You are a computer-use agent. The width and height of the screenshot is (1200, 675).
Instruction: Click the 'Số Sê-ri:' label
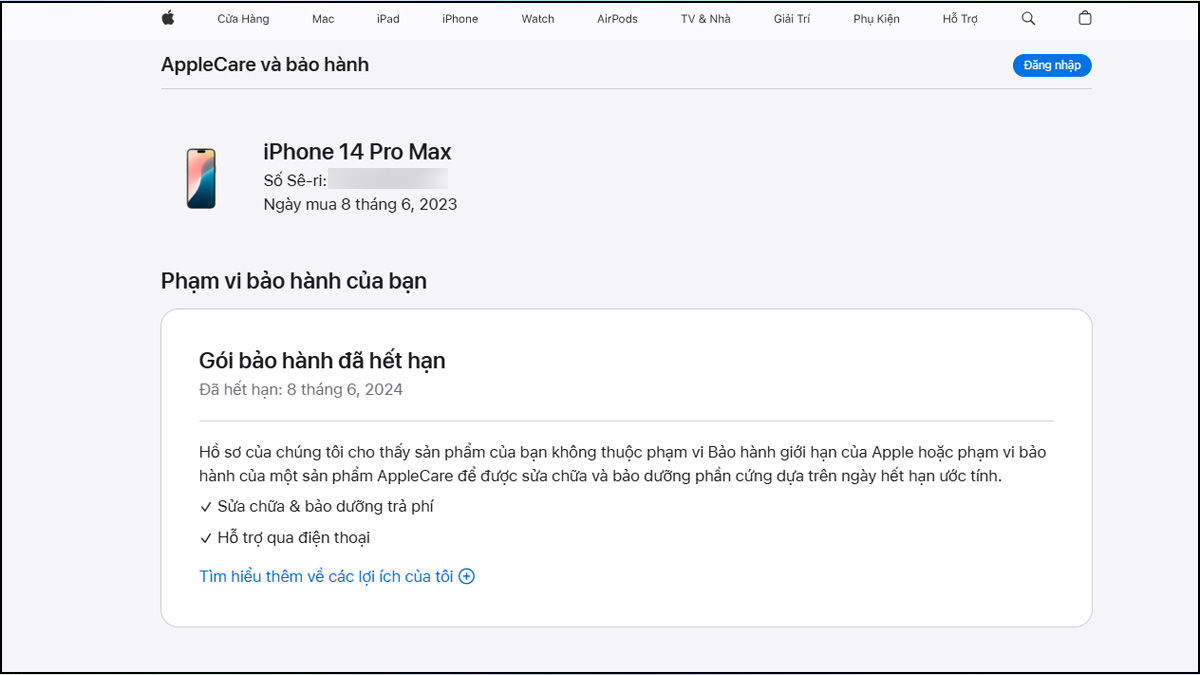coord(295,180)
